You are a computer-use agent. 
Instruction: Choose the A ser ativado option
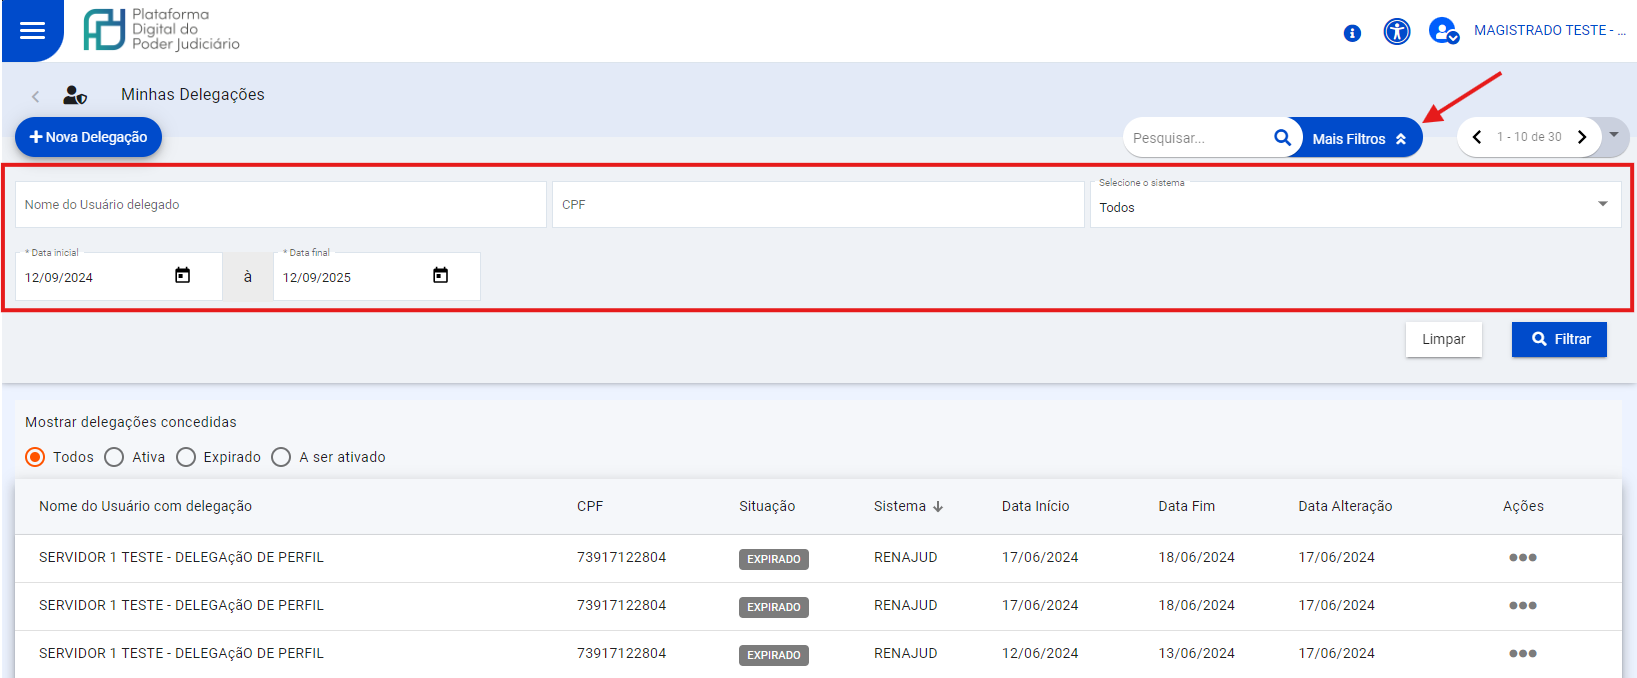(x=281, y=457)
